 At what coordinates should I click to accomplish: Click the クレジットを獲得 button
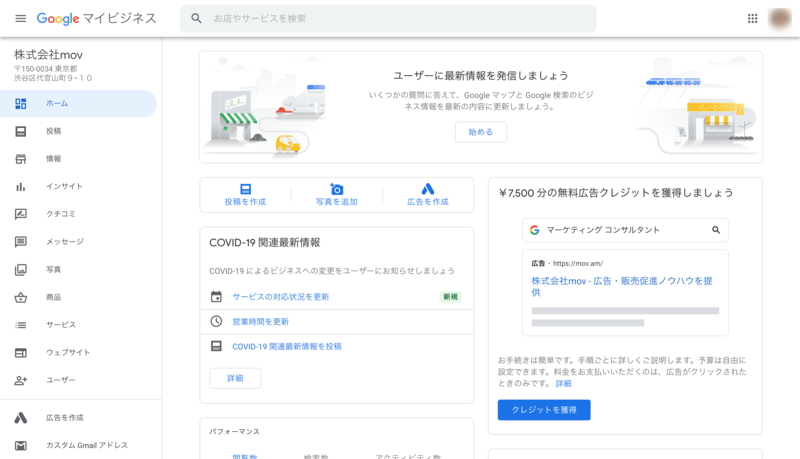pos(544,410)
